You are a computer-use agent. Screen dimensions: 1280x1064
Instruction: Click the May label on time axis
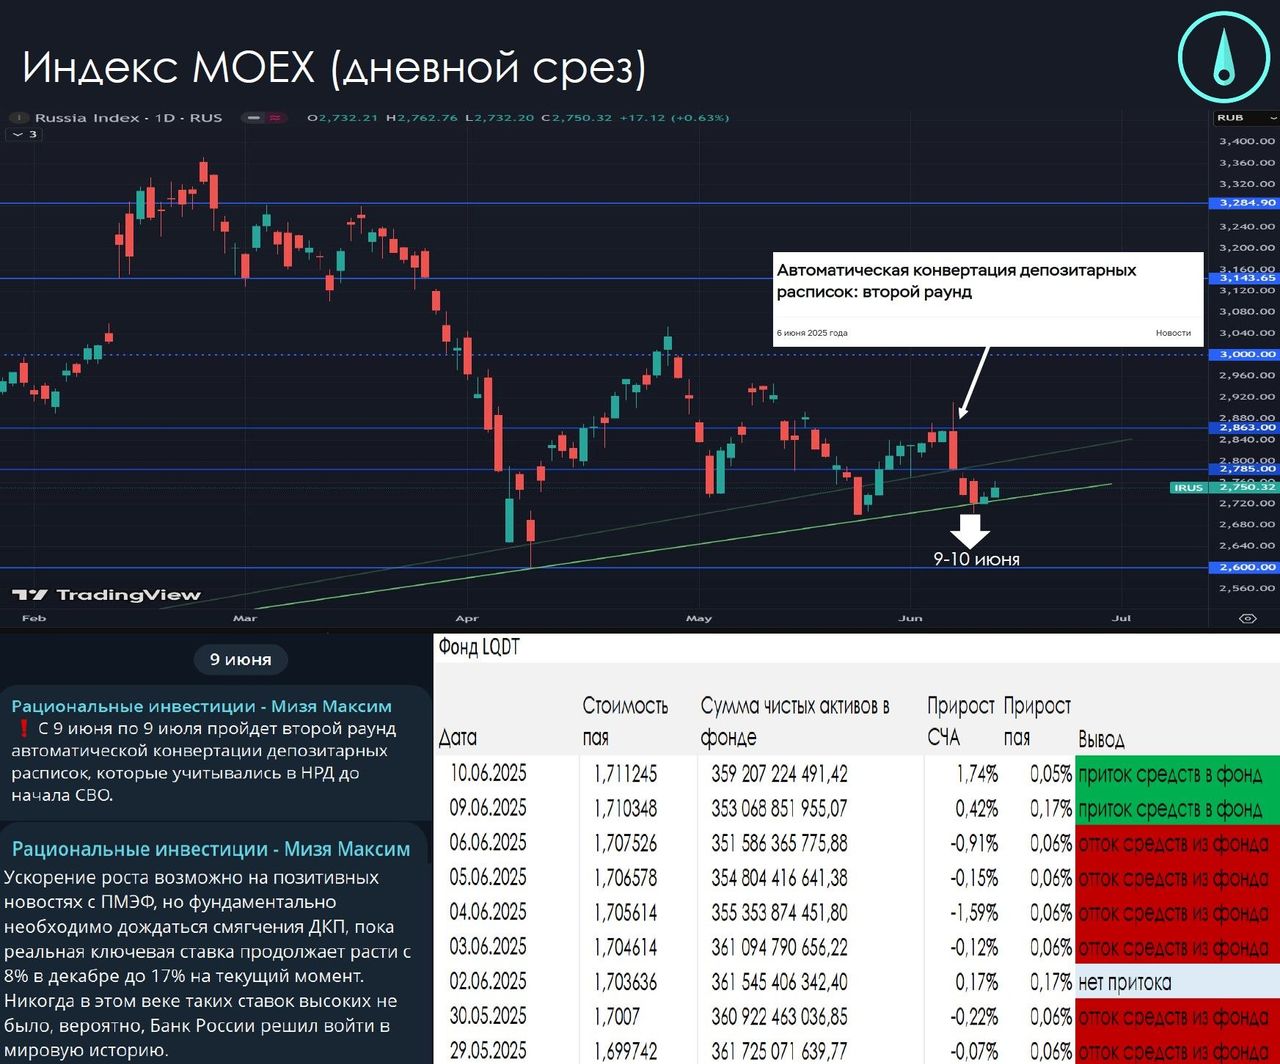[699, 618]
